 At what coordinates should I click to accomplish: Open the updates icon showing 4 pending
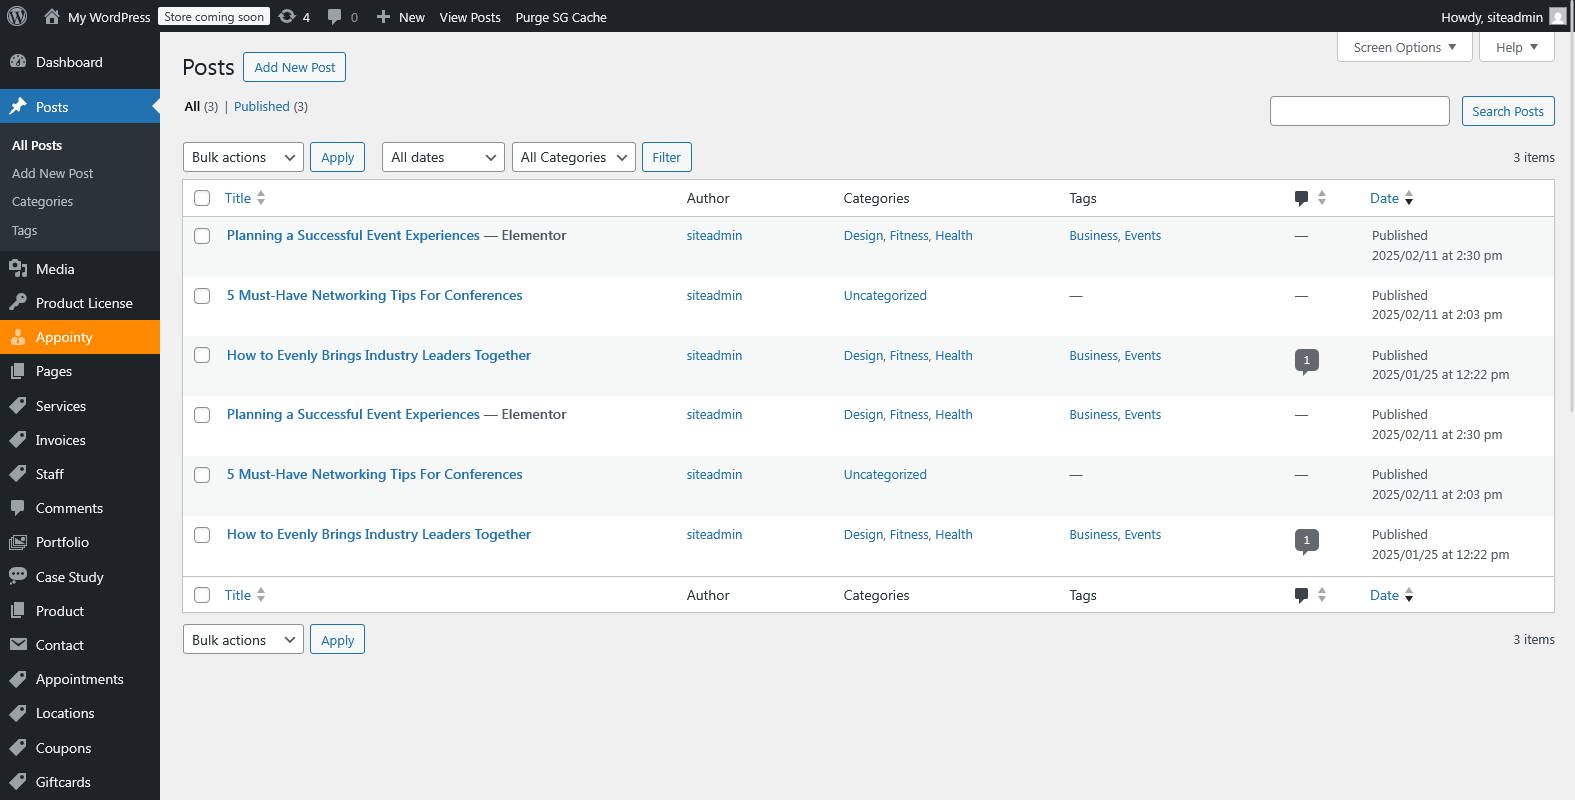point(288,17)
